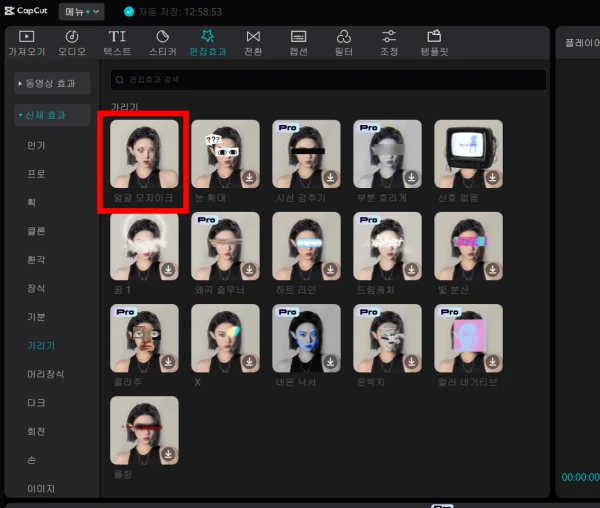This screenshot has height=508, width=600.
Task: Open the 가져오기 import tab
Action: 27,43
